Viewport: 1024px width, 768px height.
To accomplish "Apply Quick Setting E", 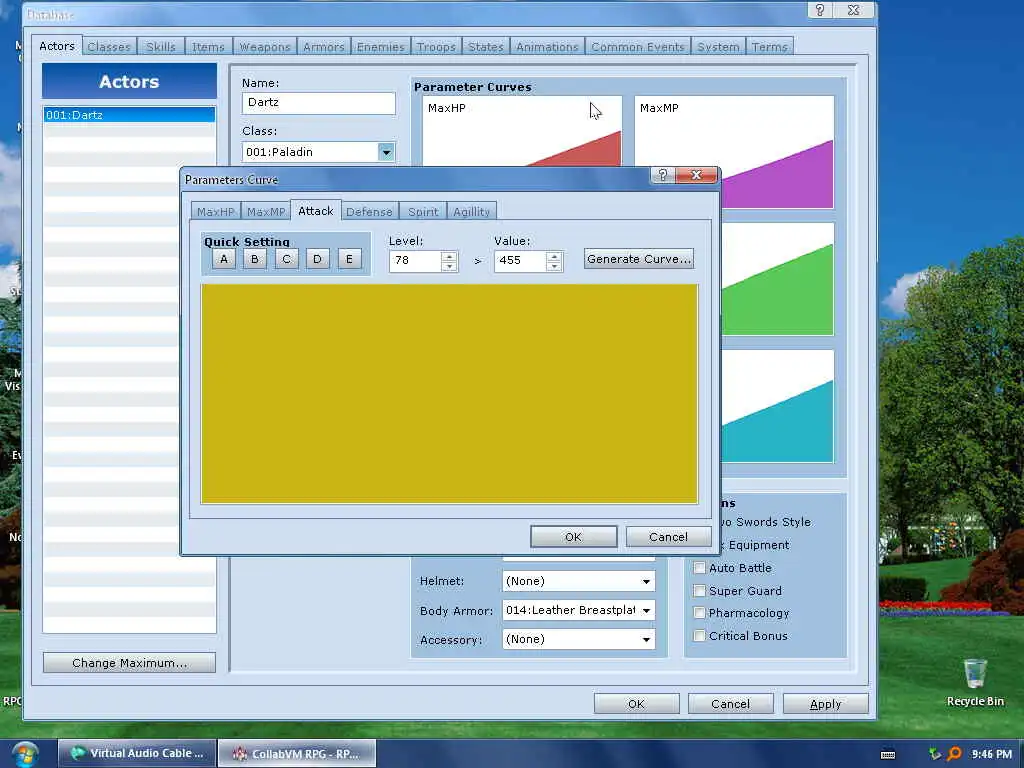I will click(349, 259).
